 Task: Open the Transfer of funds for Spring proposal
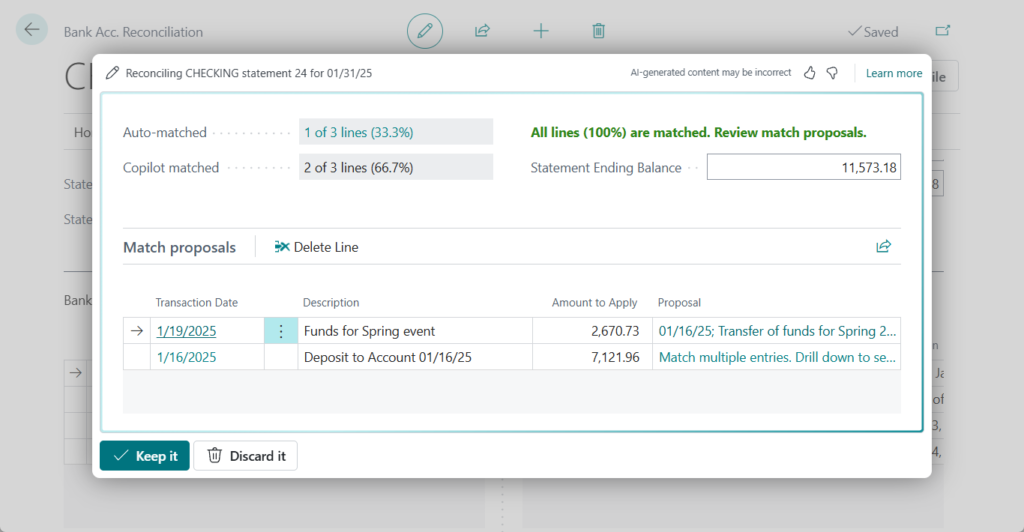pos(776,331)
